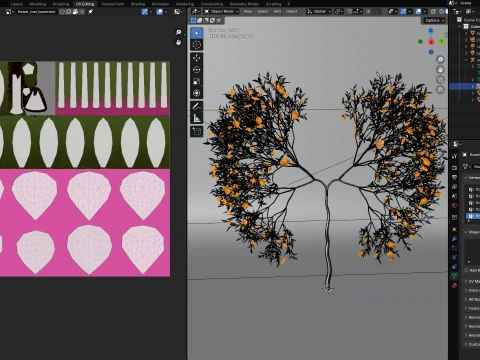Viewport: 480px width, 360px height.
Task: Open the Physics properties tab
Action: [454, 257]
